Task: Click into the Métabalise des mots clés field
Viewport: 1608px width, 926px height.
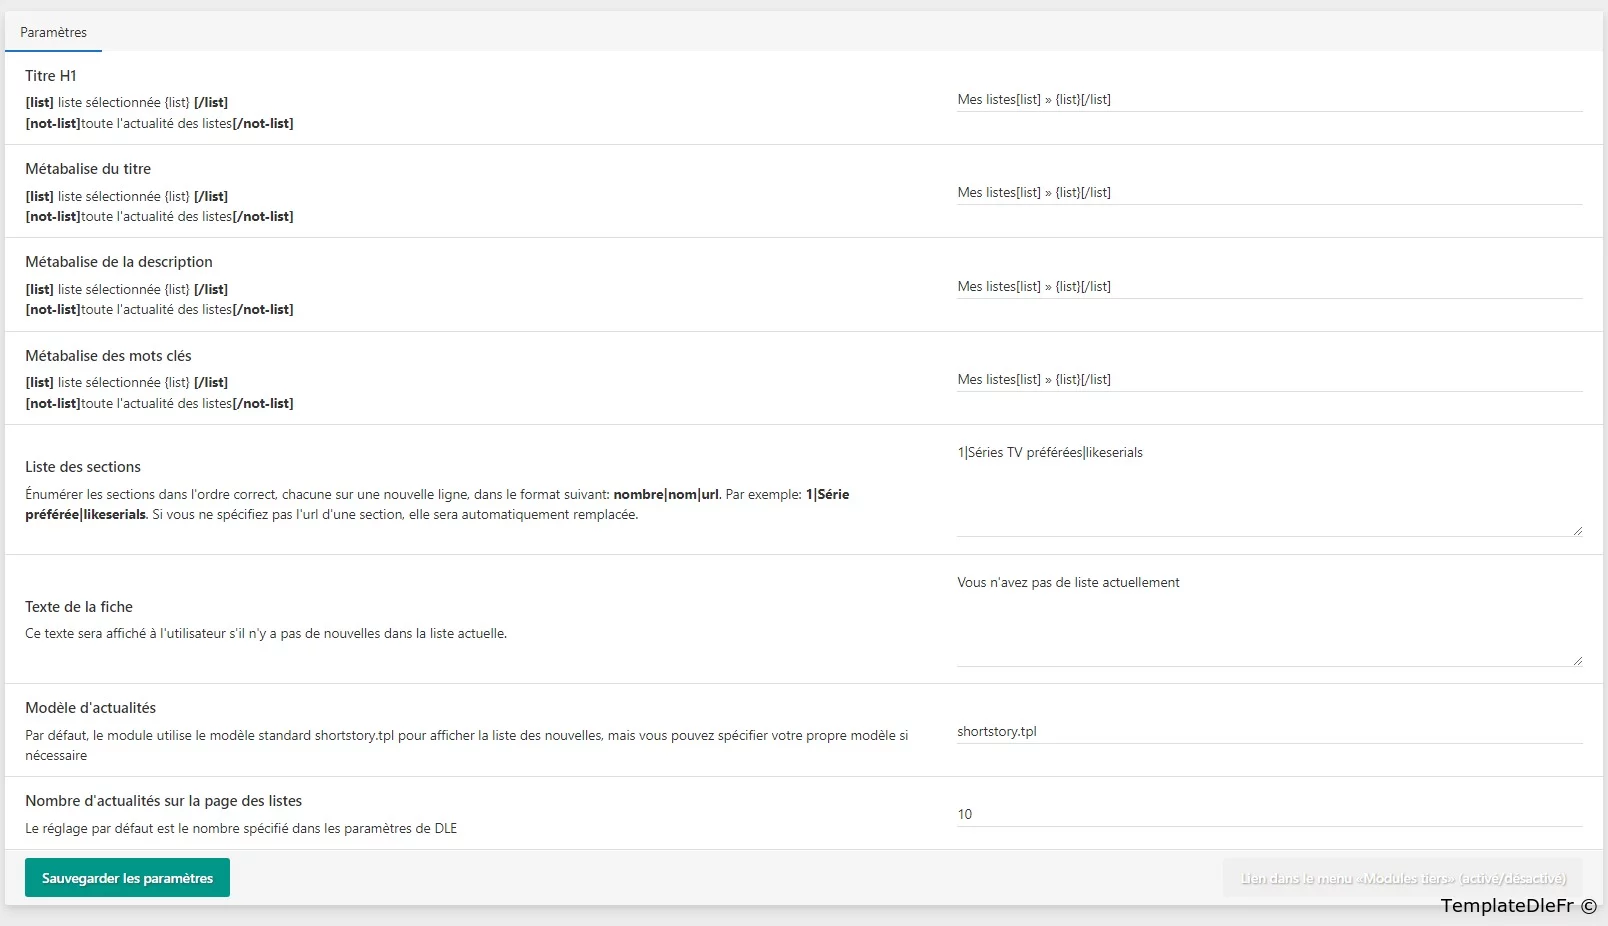Action: tap(1268, 379)
